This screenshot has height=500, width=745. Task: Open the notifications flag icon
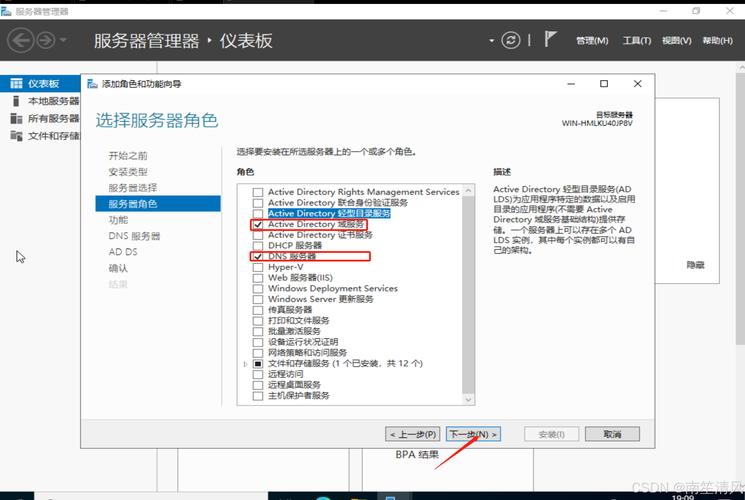coord(550,39)
